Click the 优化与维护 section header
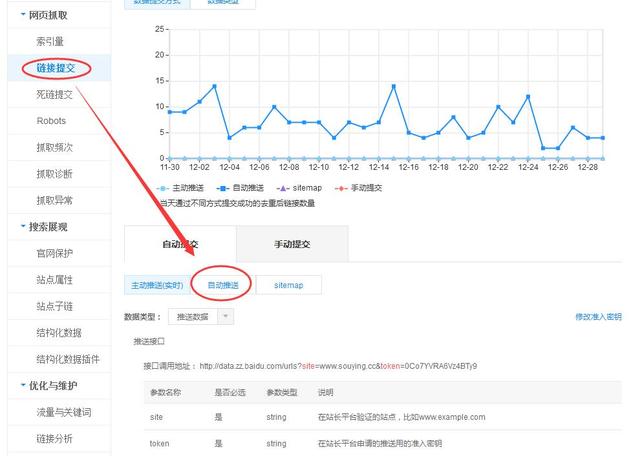The width and height of the screenshot is (640, 456). click(x=53, y=385)
